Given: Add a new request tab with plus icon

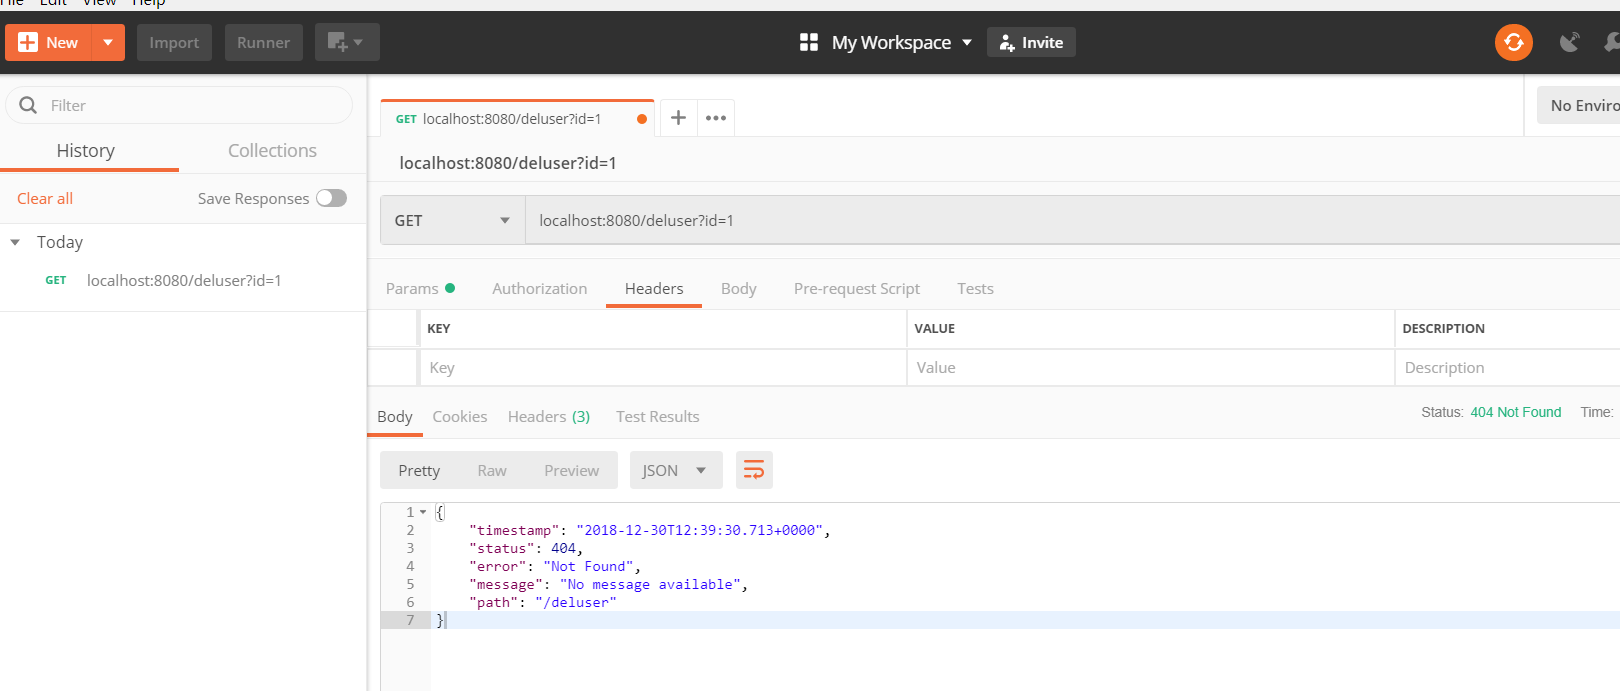Looking at the screenshot, I should (678, 118).
